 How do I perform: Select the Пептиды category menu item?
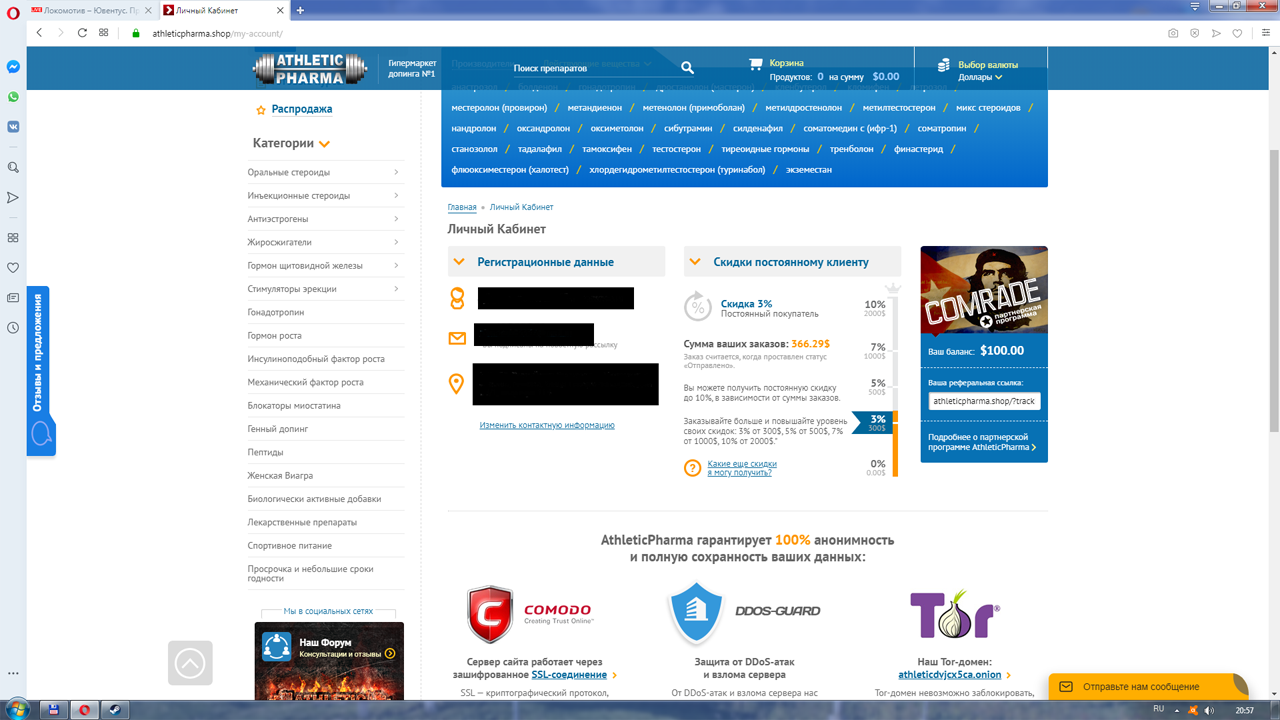pos(266,452)
